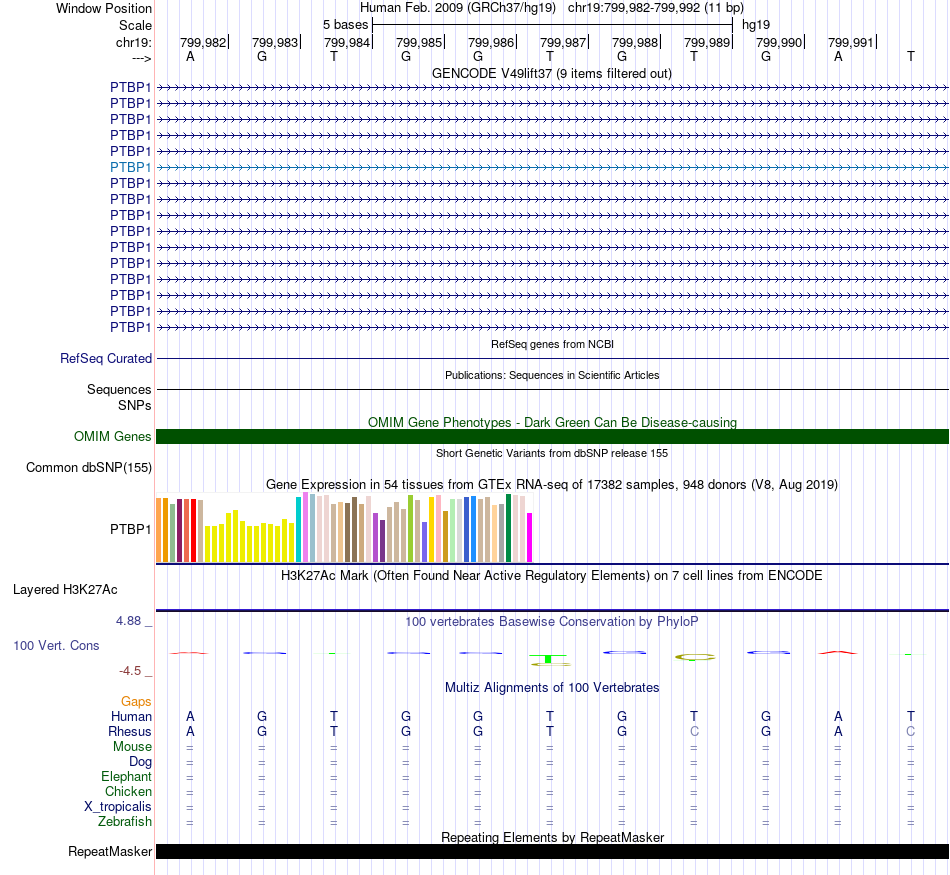Click the dark green bar in the GTEx chart
The width and height of the screenshot is (950, 875).
point(508,528)
